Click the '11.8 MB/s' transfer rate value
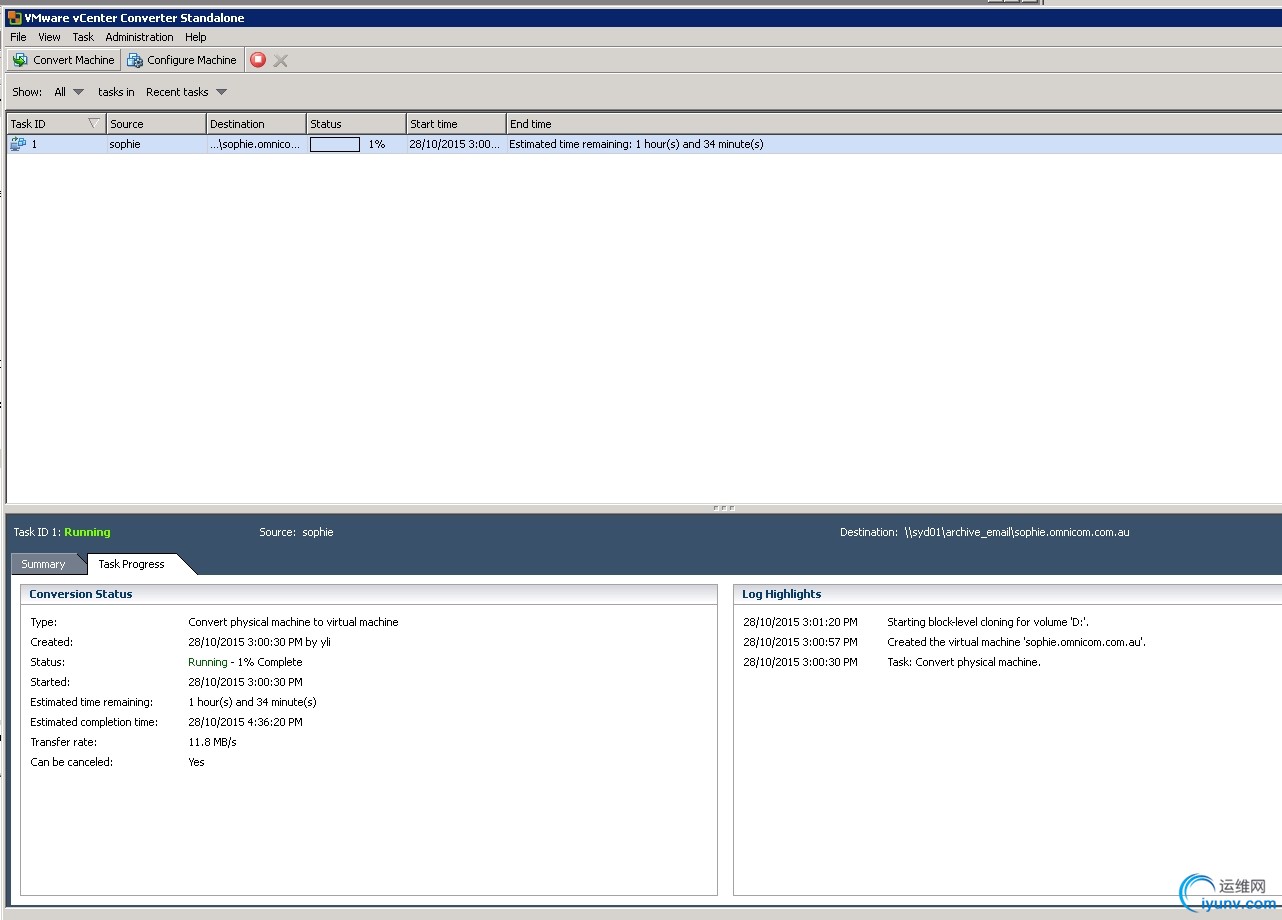The width and height of the screenshot is (1282, 920). tap(212, 742)
